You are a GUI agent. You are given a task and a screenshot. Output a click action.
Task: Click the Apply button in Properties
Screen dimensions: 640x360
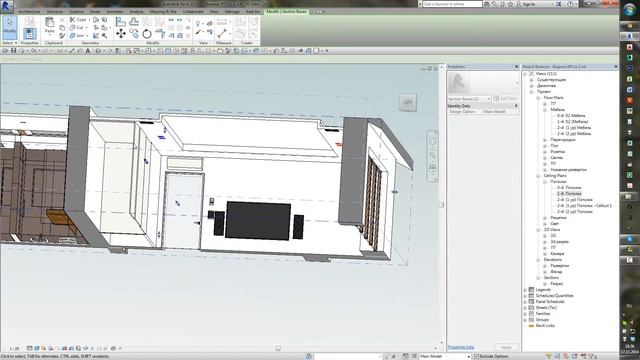coord(506,347)
